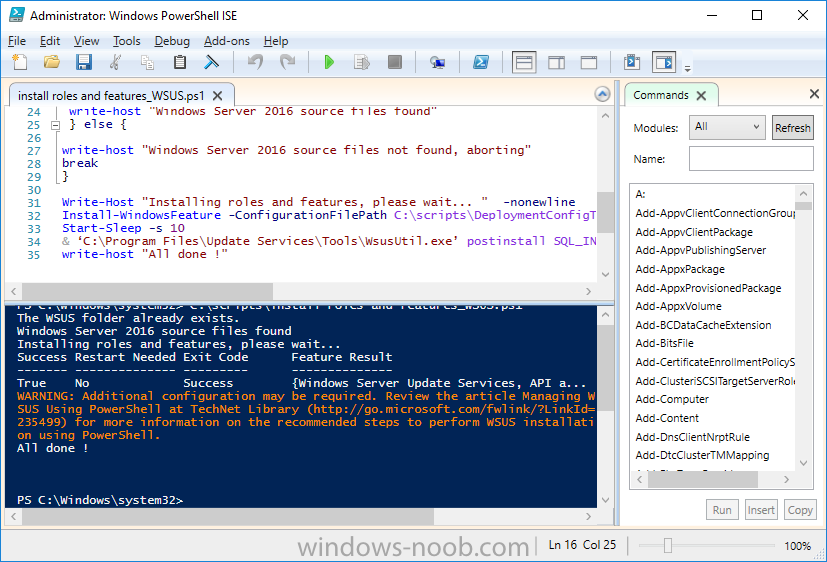This screenshot has height=562, width=827.
Task: Click command list scrollbar down arrow
Action: coord(803,463)
